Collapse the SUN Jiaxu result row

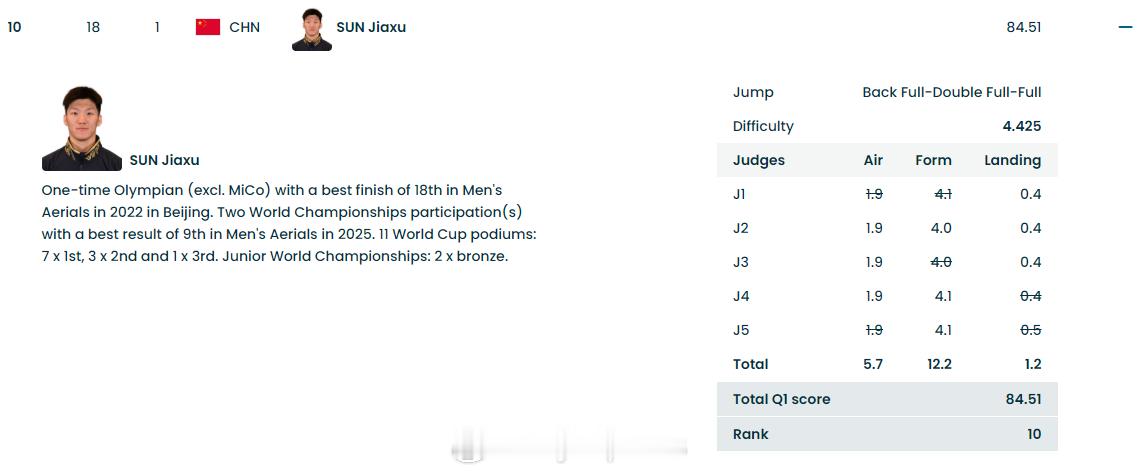click(1125, 28)
